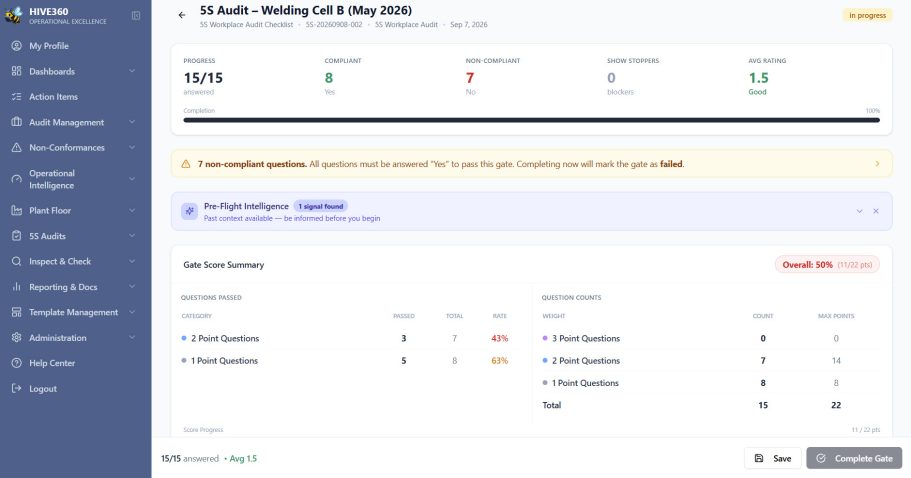Expand the Reporting & Docs chevron
Screen dimensions: 911x478
[132, 287]
